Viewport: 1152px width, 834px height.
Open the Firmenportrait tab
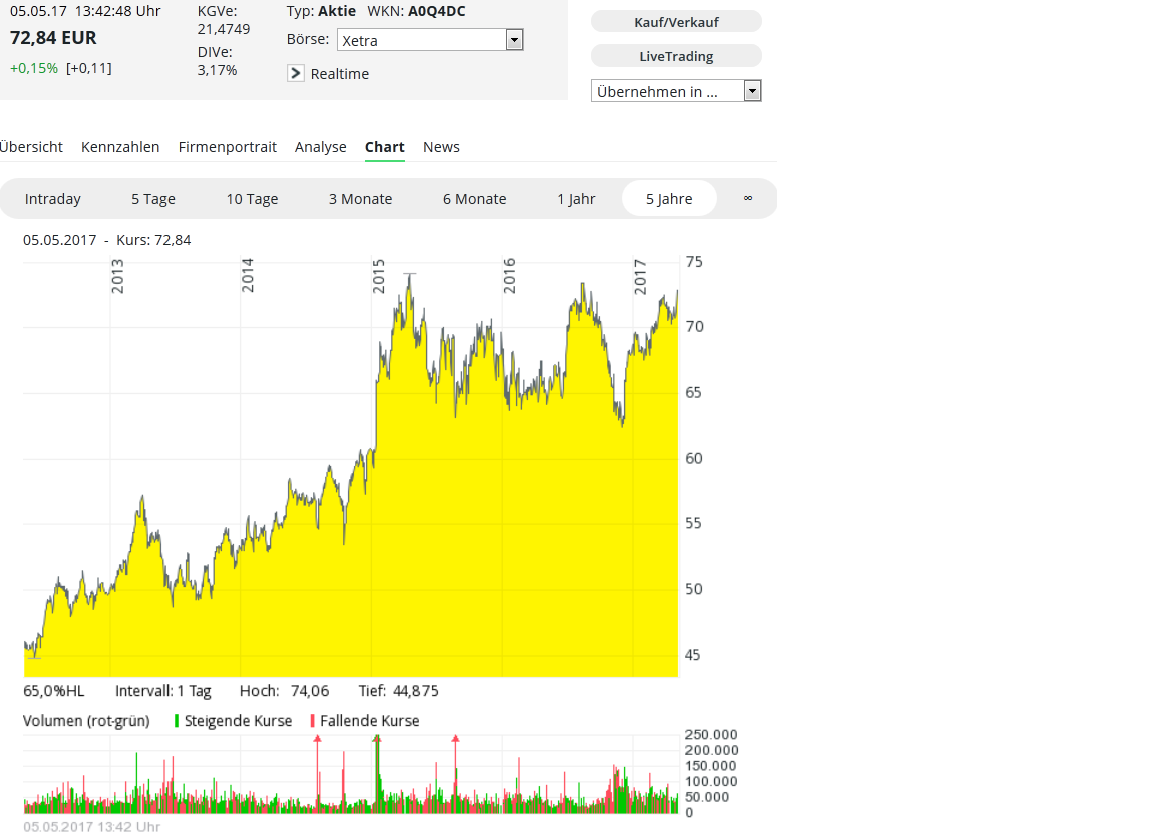[x=227, y=147]
